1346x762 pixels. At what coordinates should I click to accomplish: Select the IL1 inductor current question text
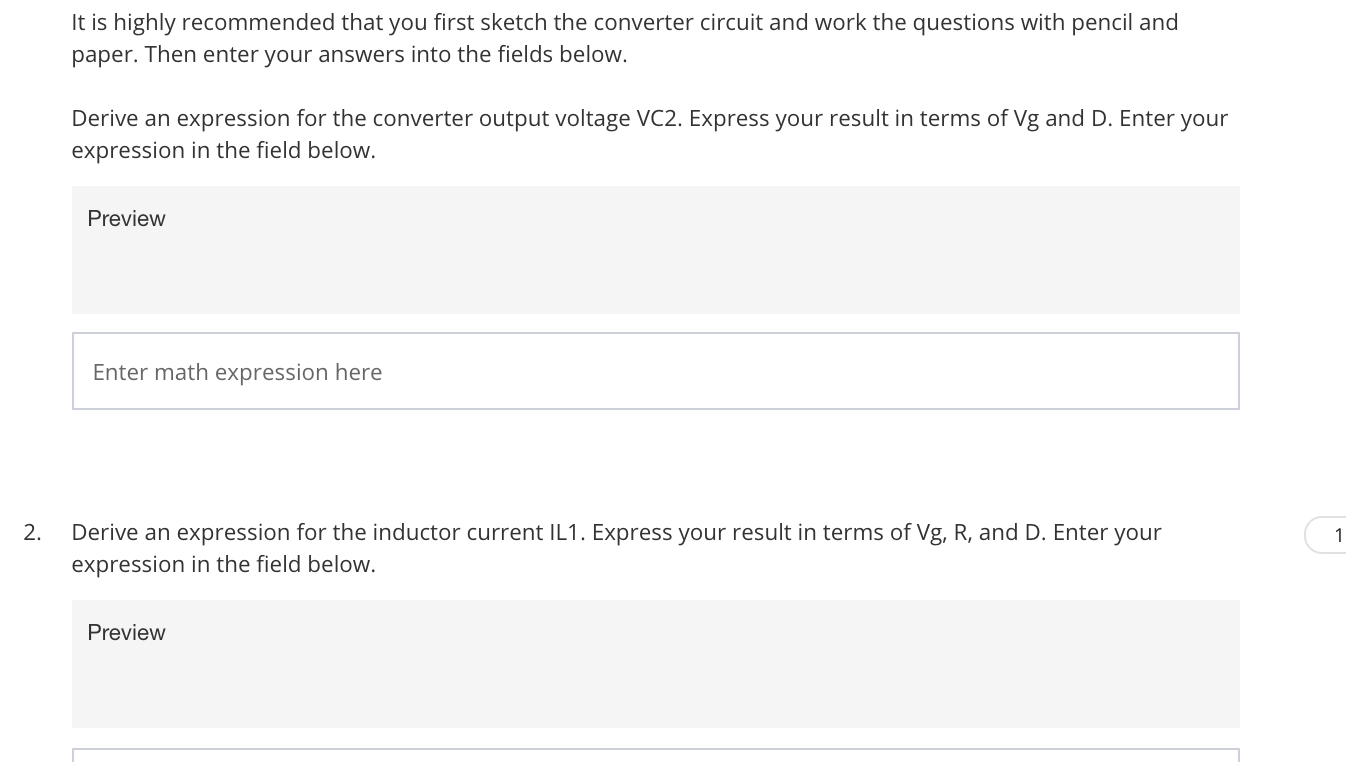point(616,547)
